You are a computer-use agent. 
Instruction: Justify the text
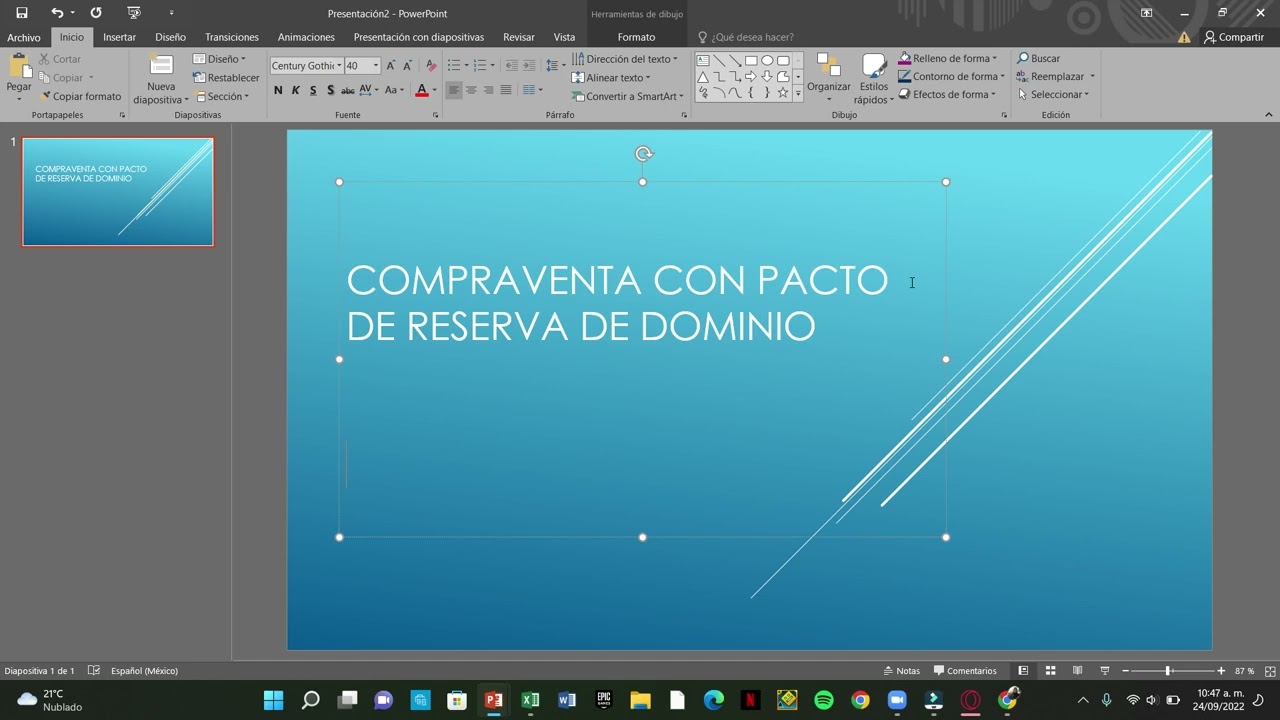point(506,90)
